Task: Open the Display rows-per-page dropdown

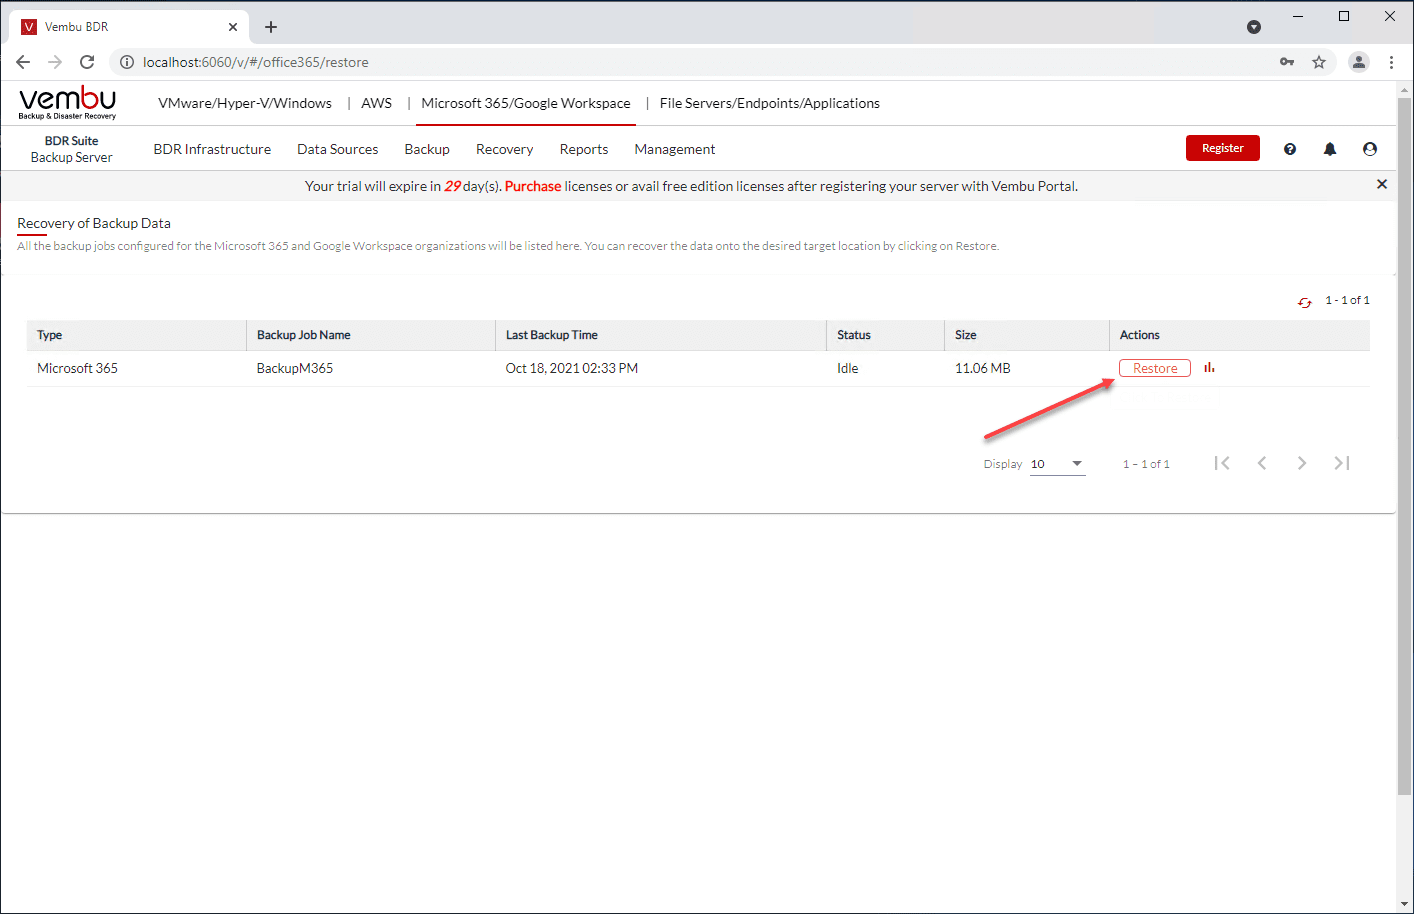Action: coord(1057,464)
